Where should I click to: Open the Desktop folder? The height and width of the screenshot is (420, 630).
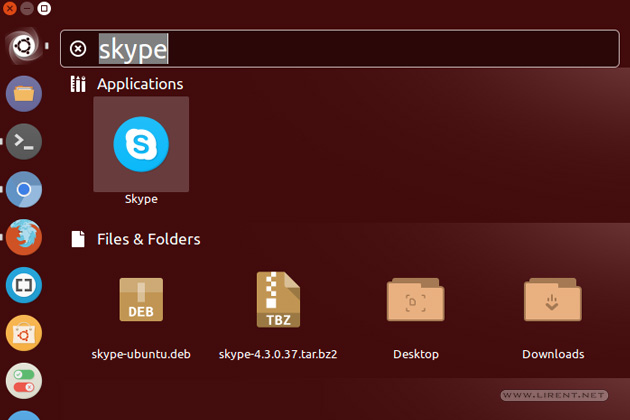tap(415, 299)
